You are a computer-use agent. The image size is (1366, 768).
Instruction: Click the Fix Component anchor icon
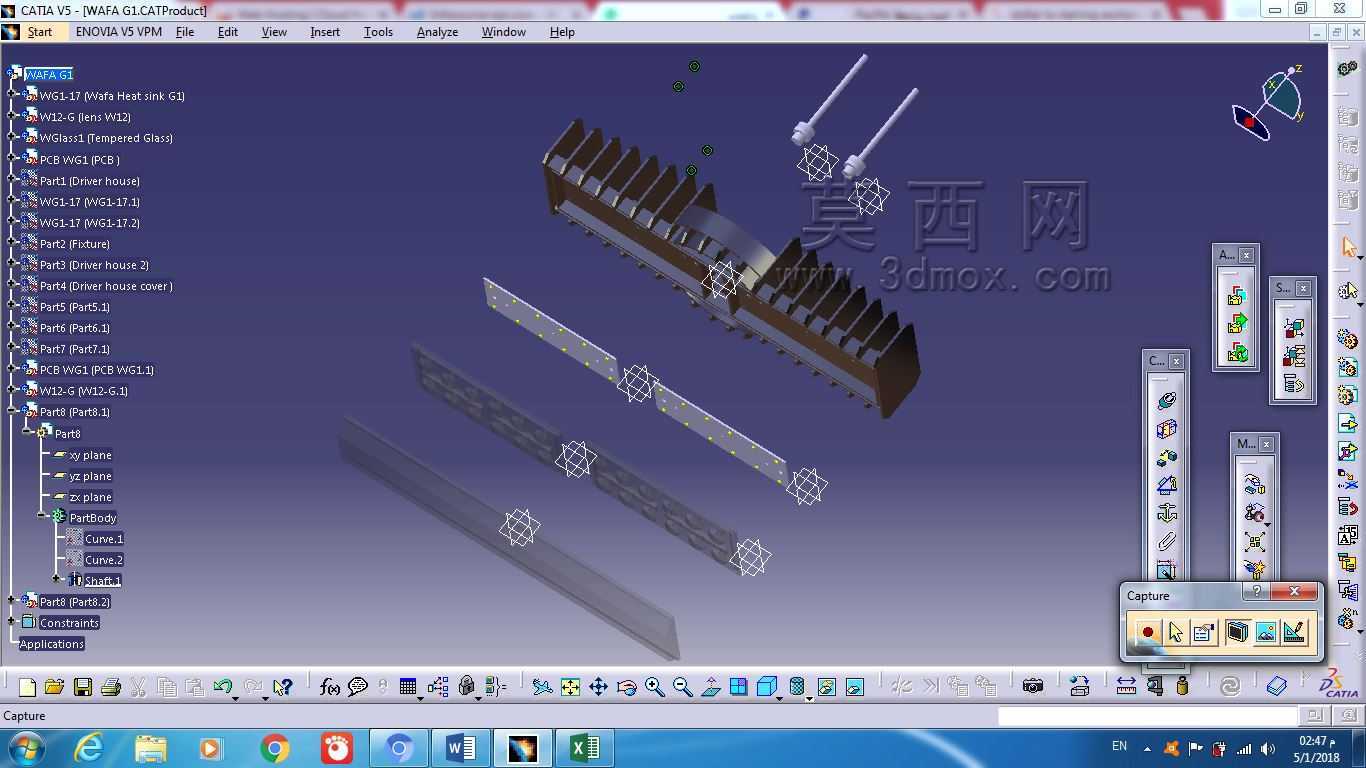pyautogui.click(x=1166, y=513)
